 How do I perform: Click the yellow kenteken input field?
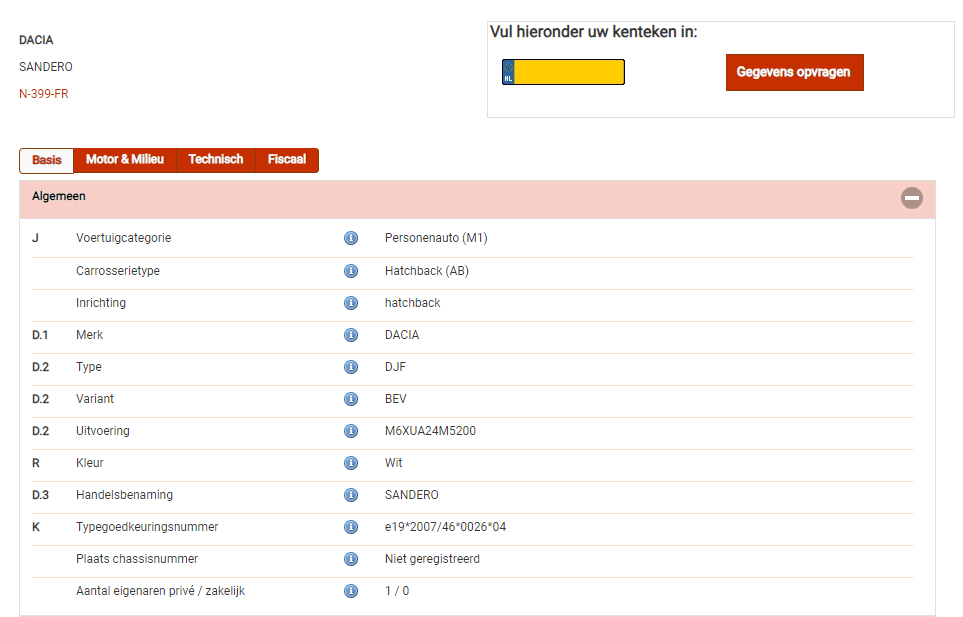point(569,72)
